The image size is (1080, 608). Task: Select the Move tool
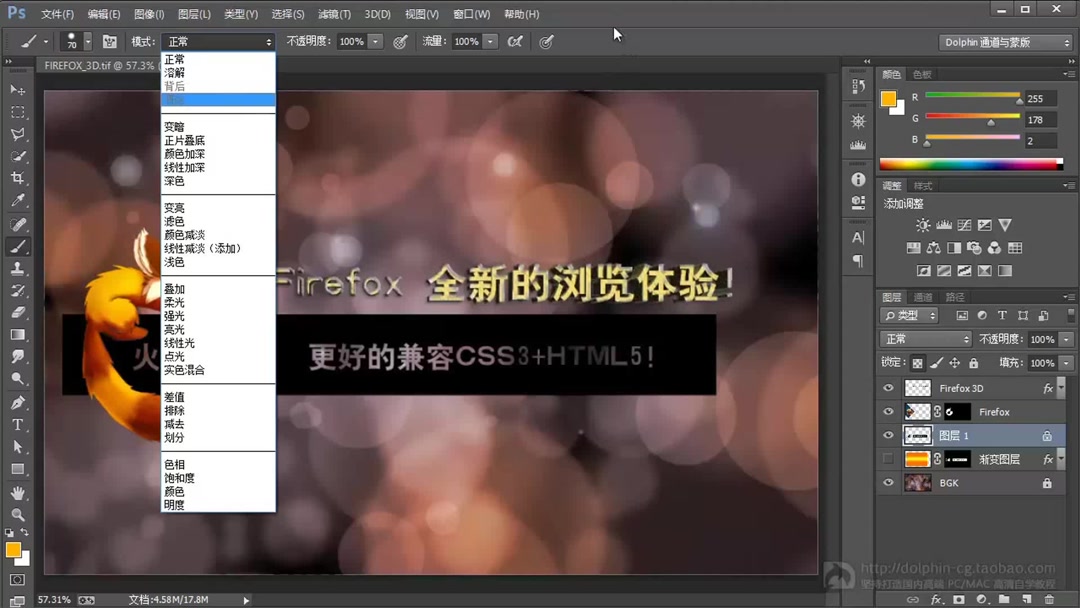point(18,89)
